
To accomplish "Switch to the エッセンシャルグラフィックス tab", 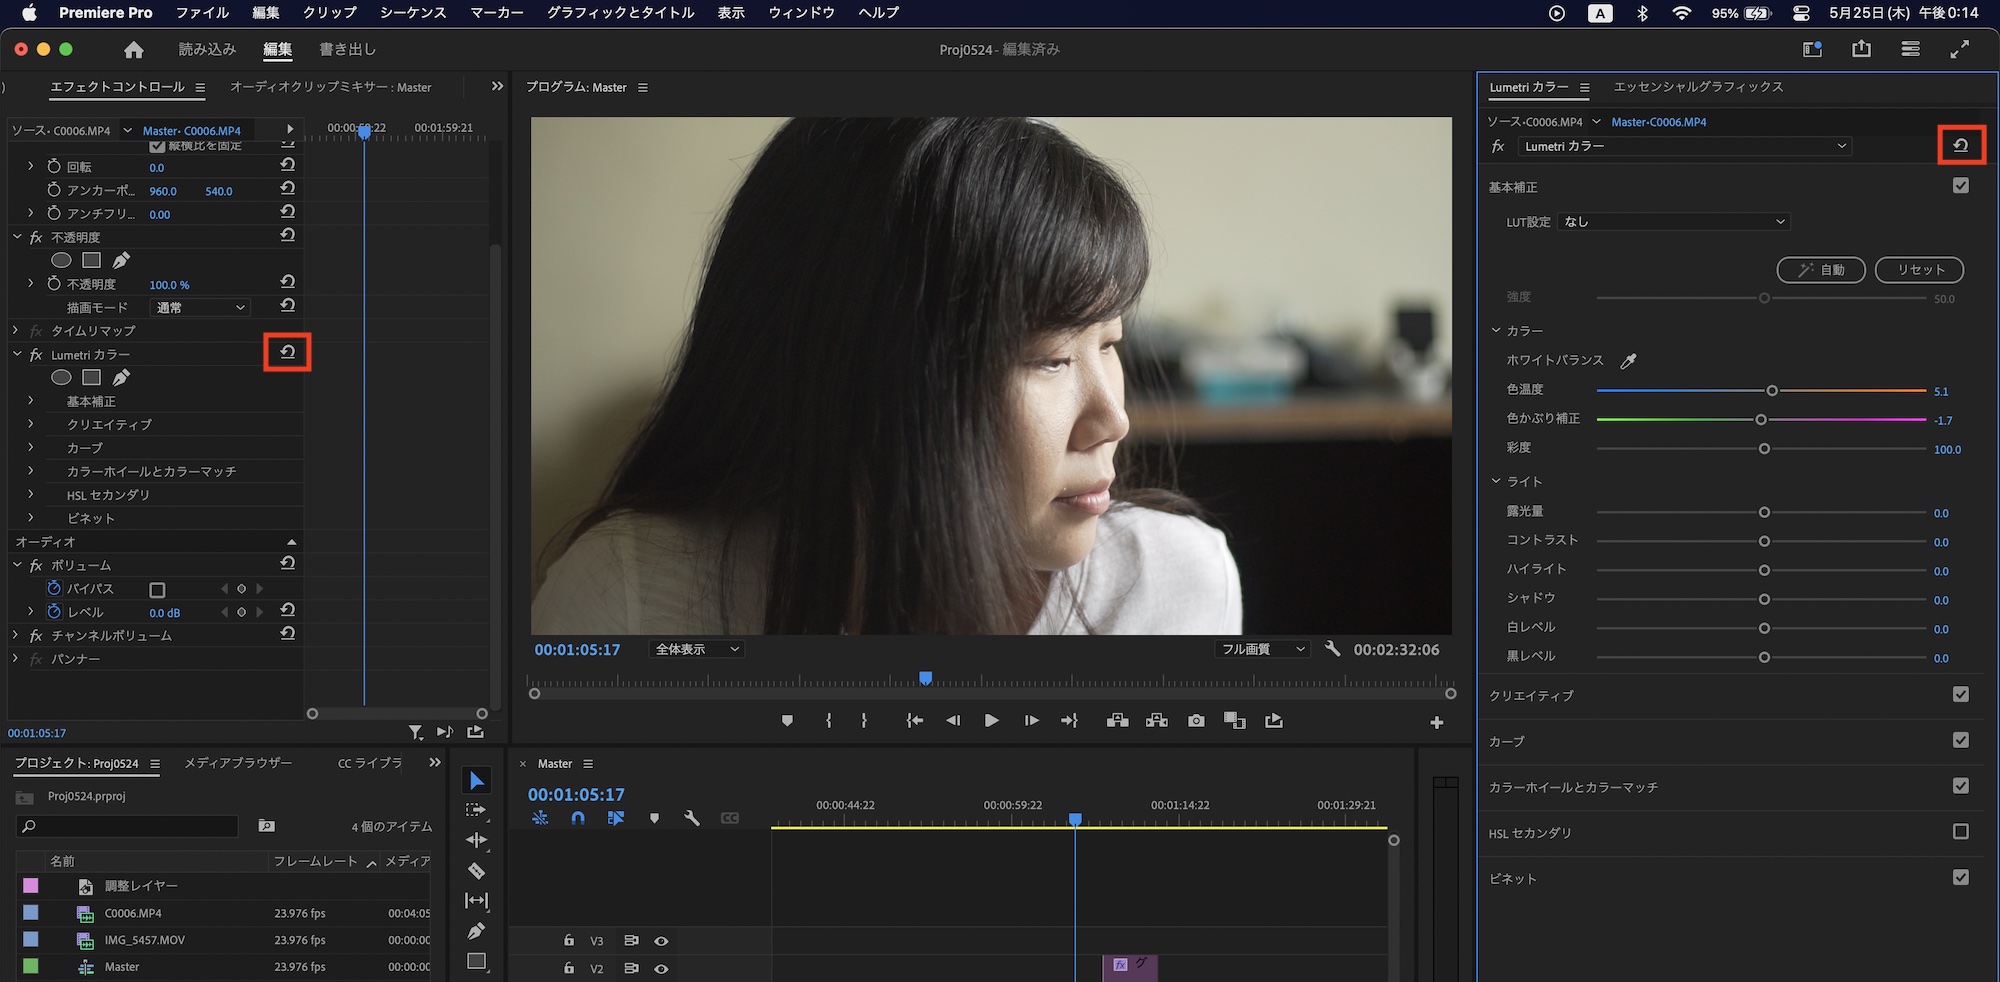I will click(1698, 87).
